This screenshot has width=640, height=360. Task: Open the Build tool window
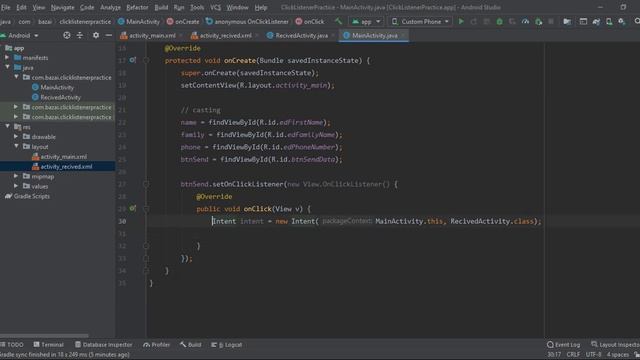191,345
